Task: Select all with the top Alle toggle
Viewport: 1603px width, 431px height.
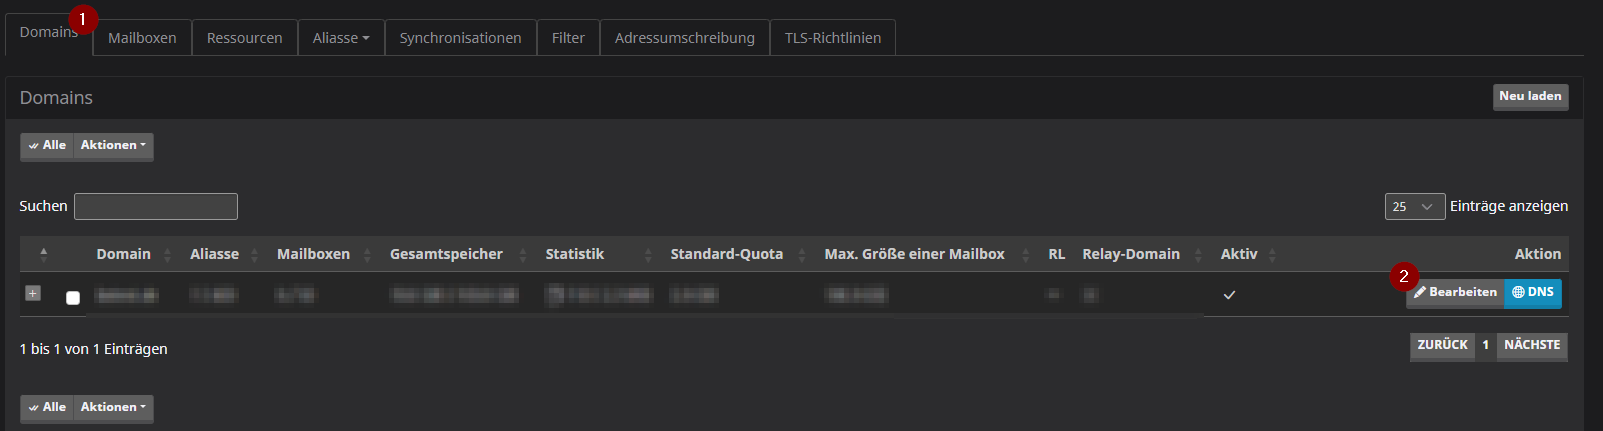Action: pos(47,146)
